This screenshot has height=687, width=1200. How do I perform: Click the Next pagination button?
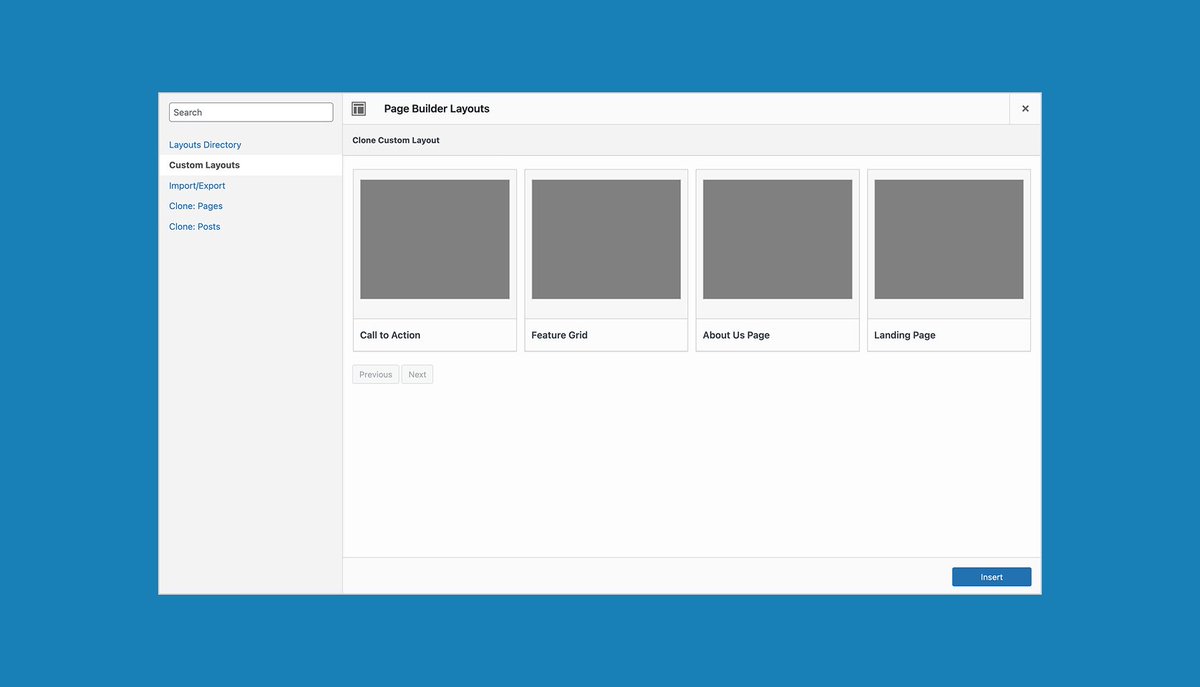(417, 373)
